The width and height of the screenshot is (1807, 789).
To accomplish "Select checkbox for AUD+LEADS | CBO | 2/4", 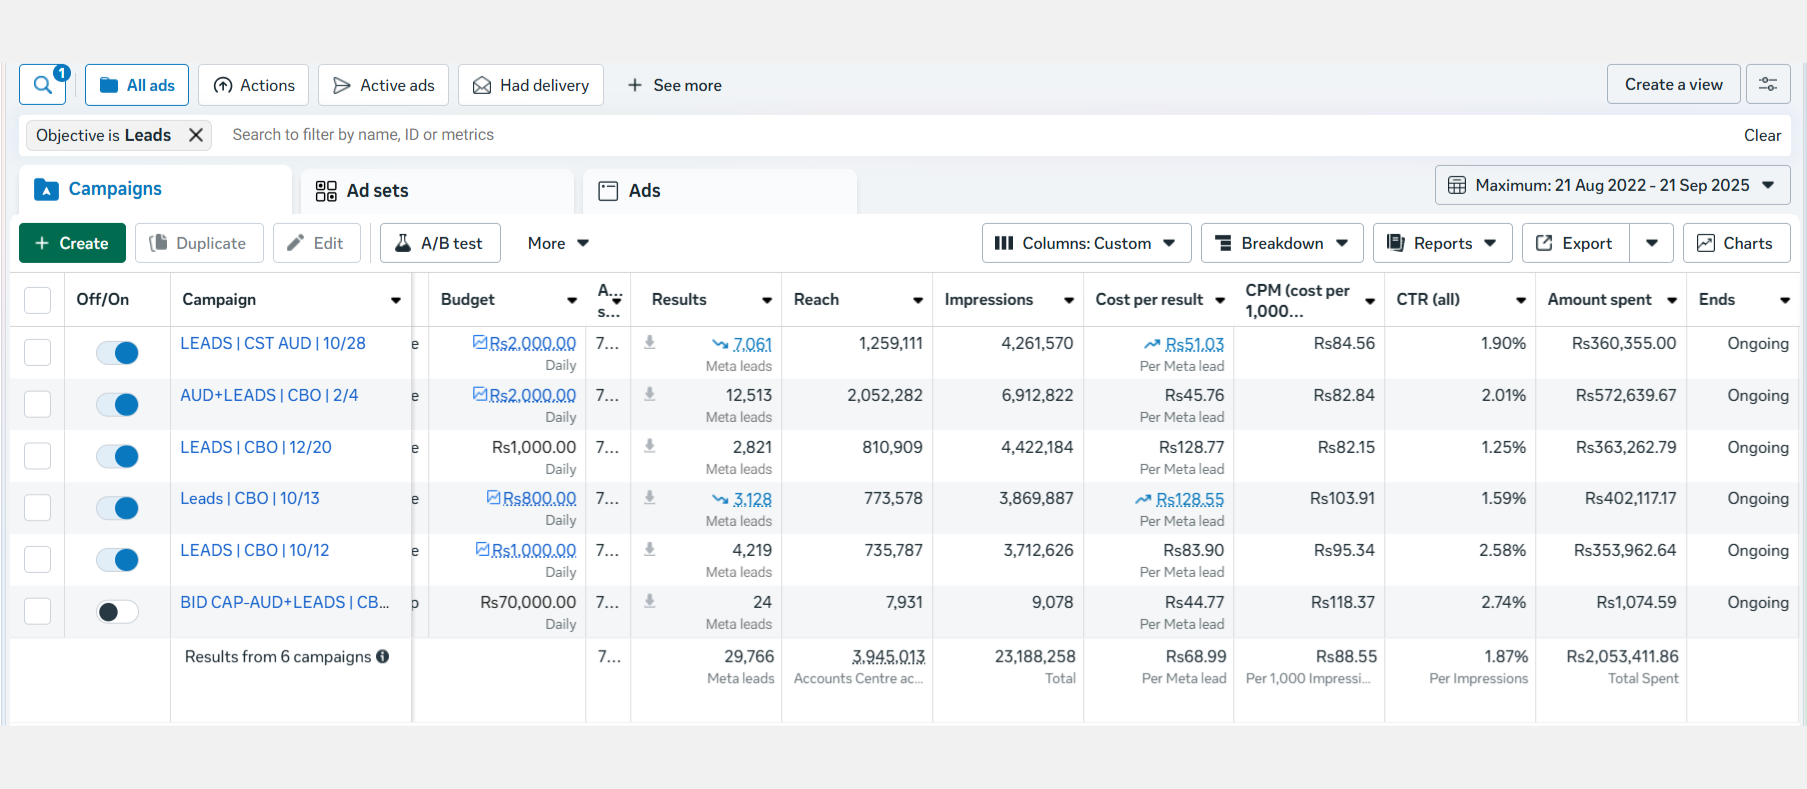I will pyautogui.click(x=37, y=404).
